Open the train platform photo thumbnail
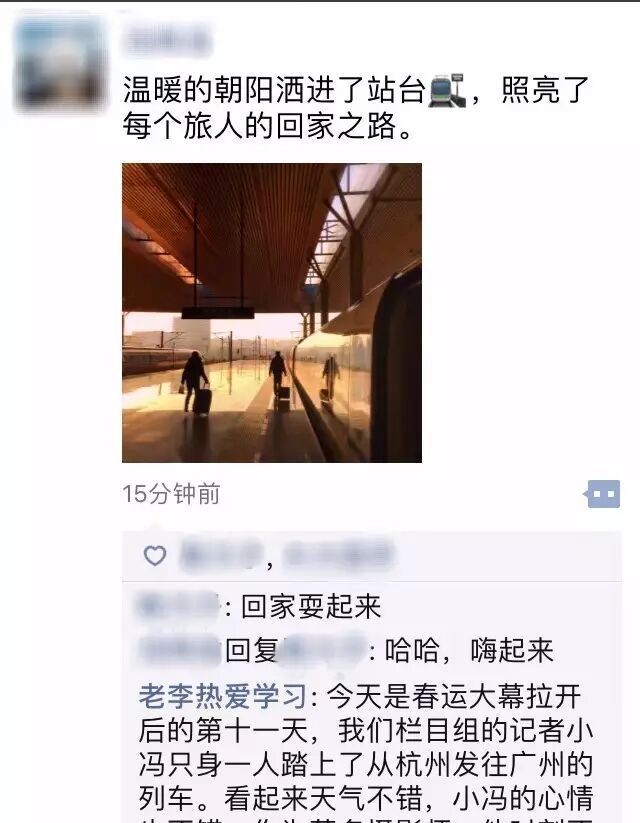 [272, 313]
